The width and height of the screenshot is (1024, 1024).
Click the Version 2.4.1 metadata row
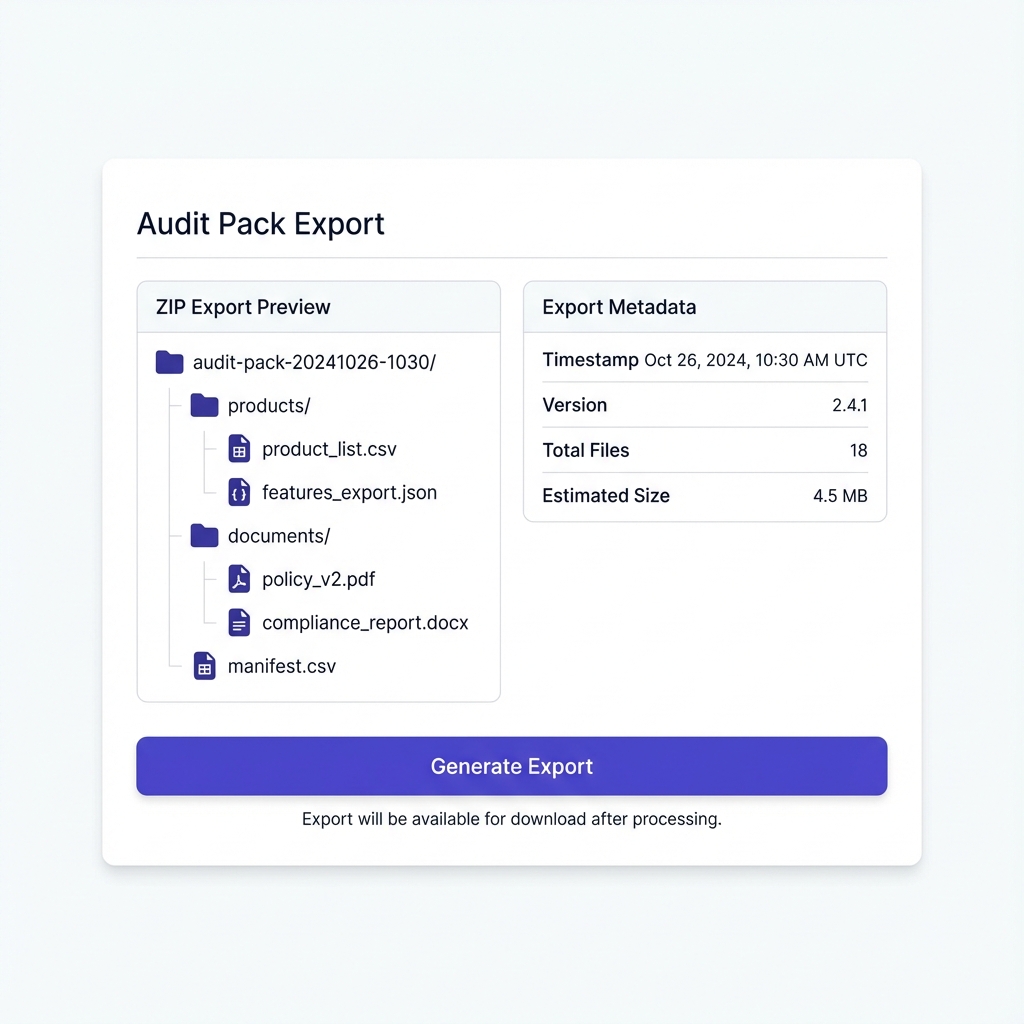click(x=704, y=405)
